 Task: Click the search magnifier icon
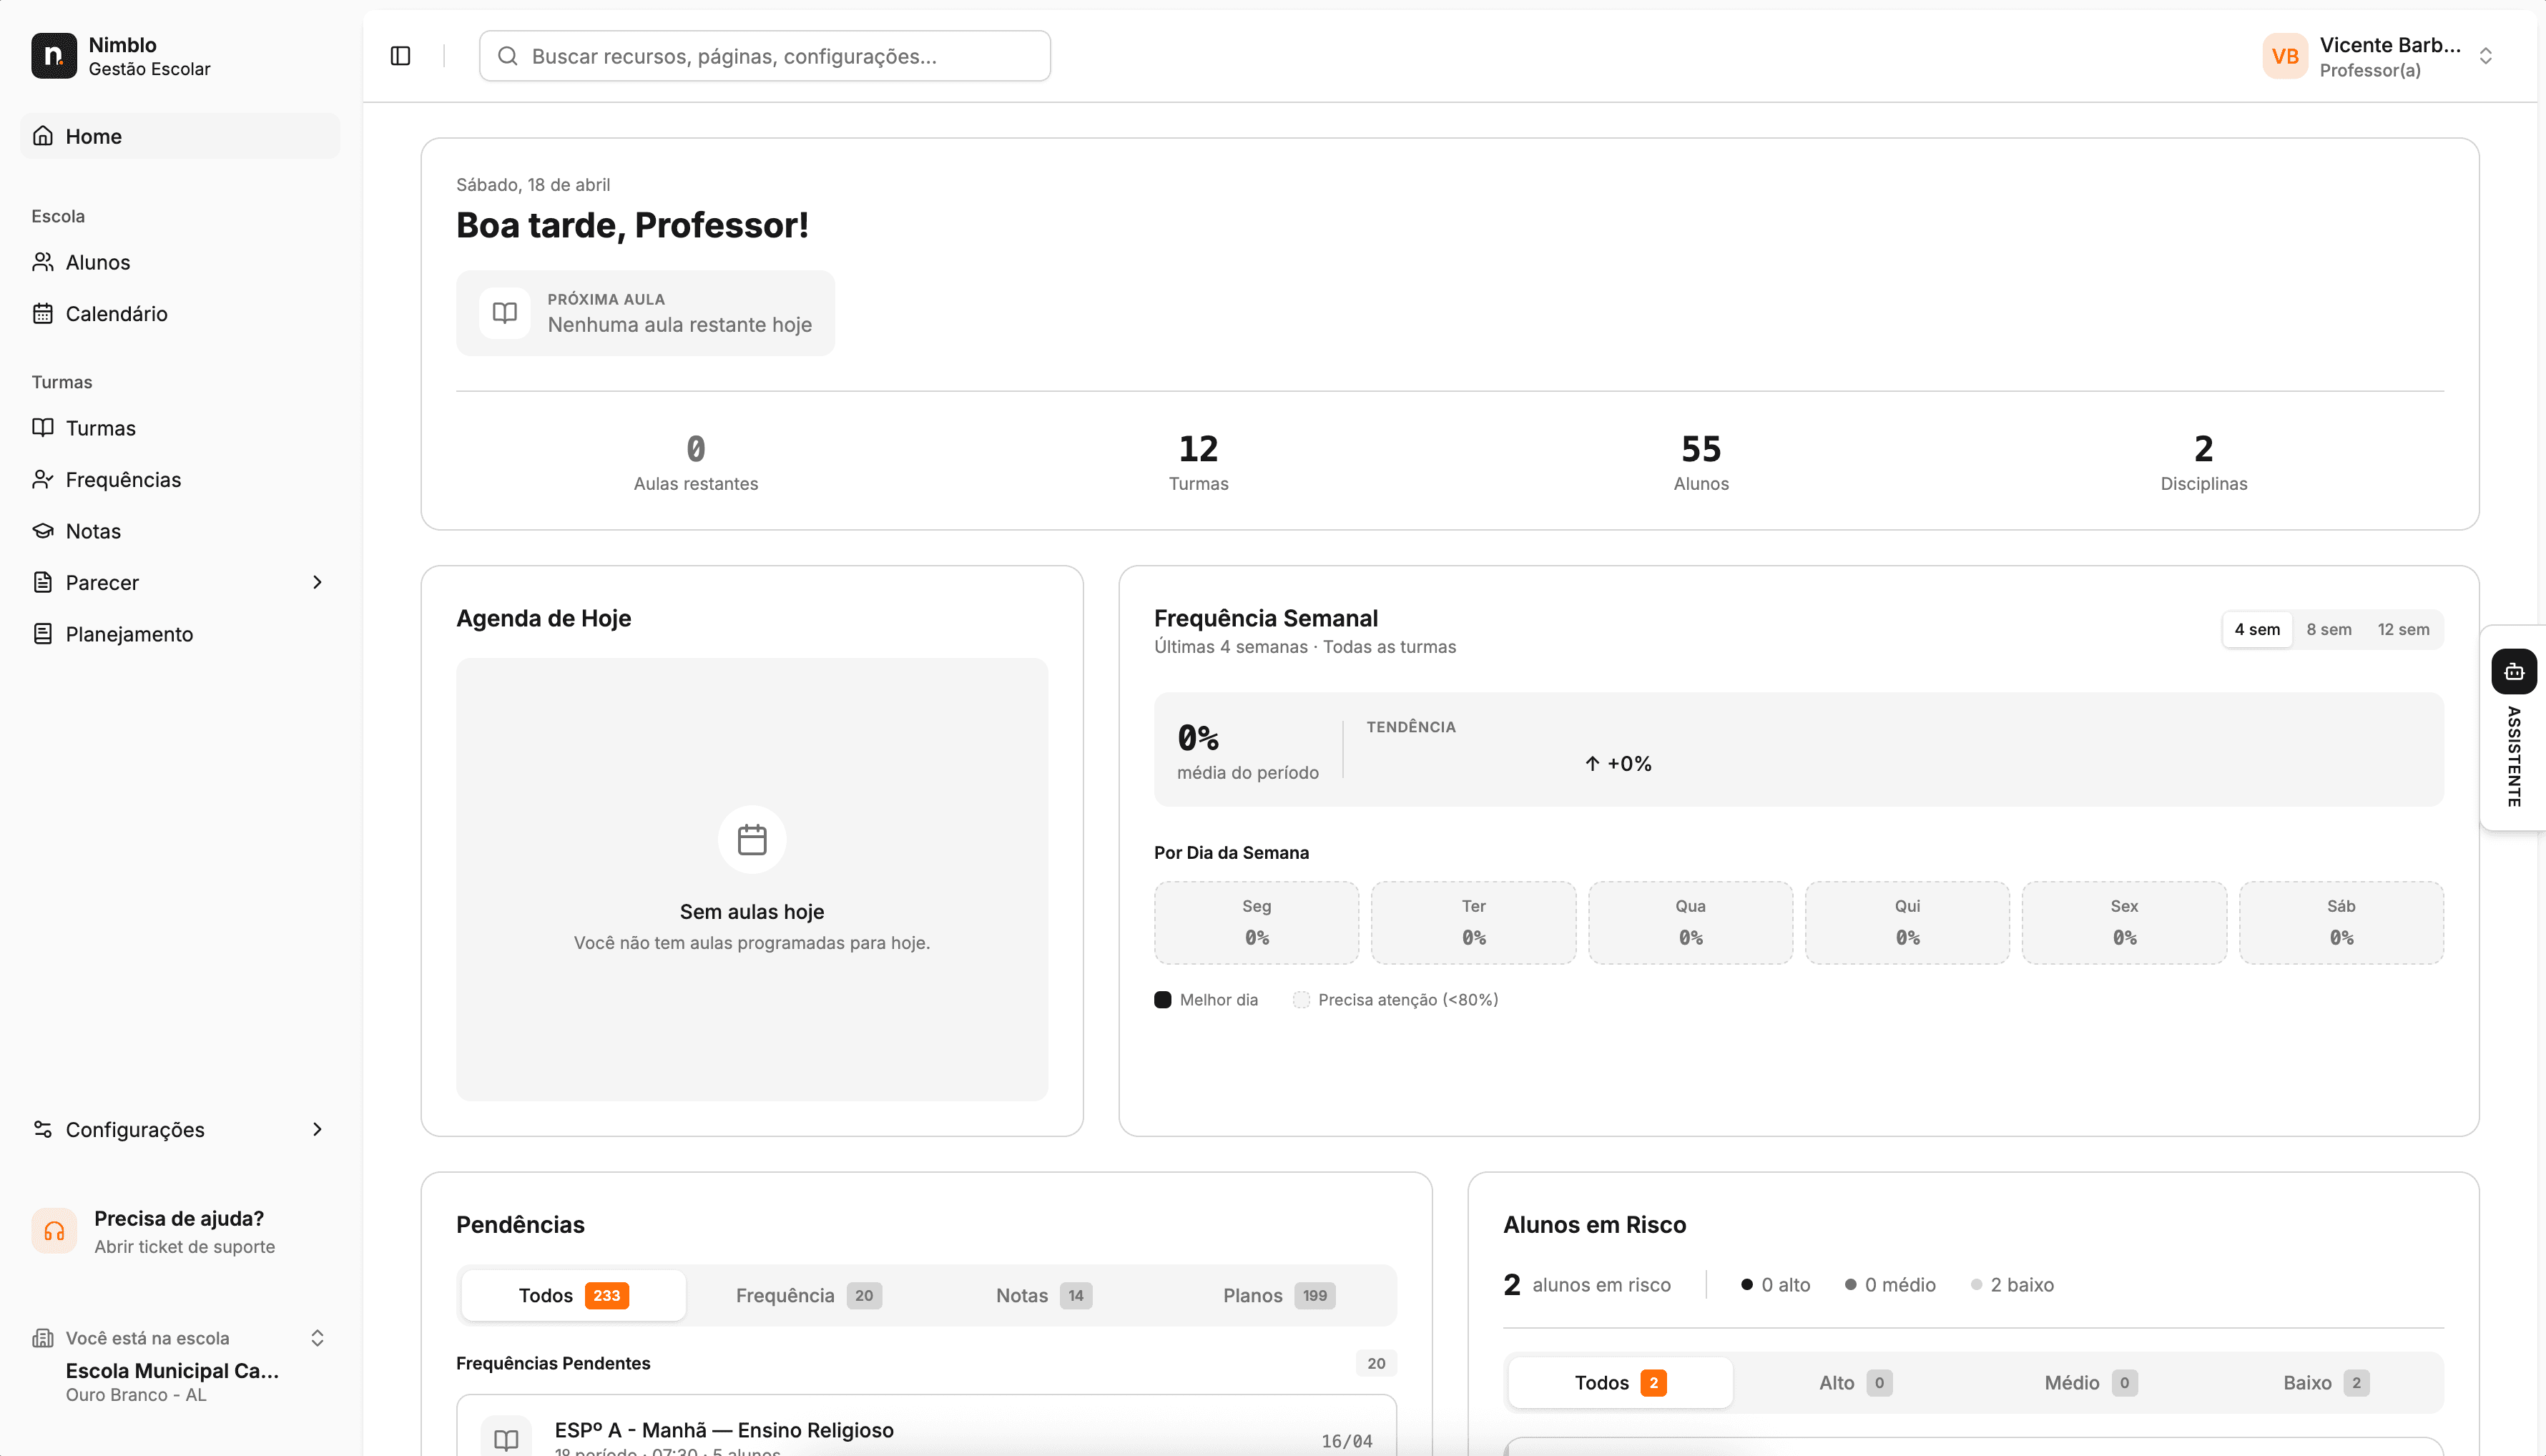(x=508, y=56)
